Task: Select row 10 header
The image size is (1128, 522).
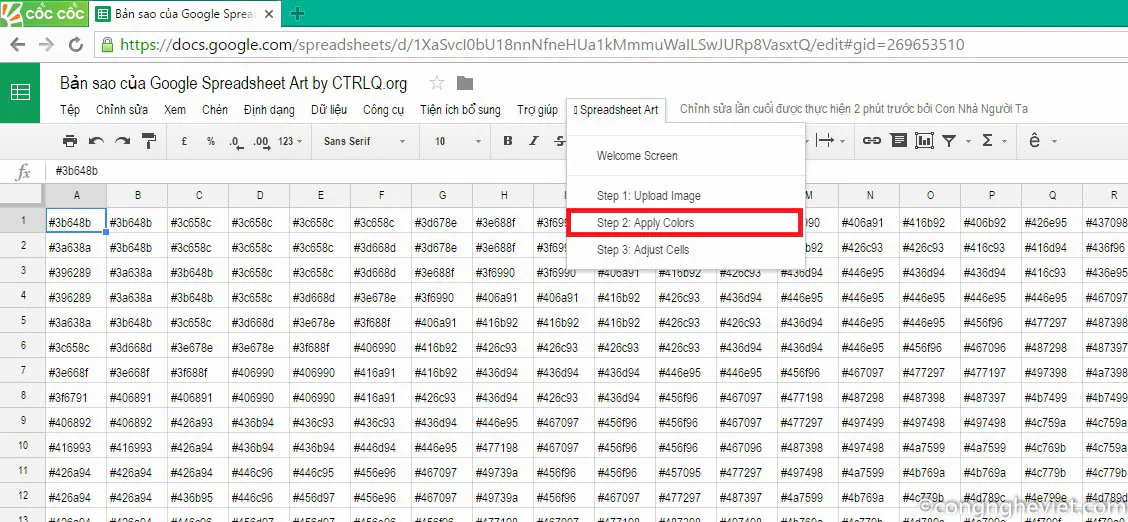Action: [x=23, y=445]
